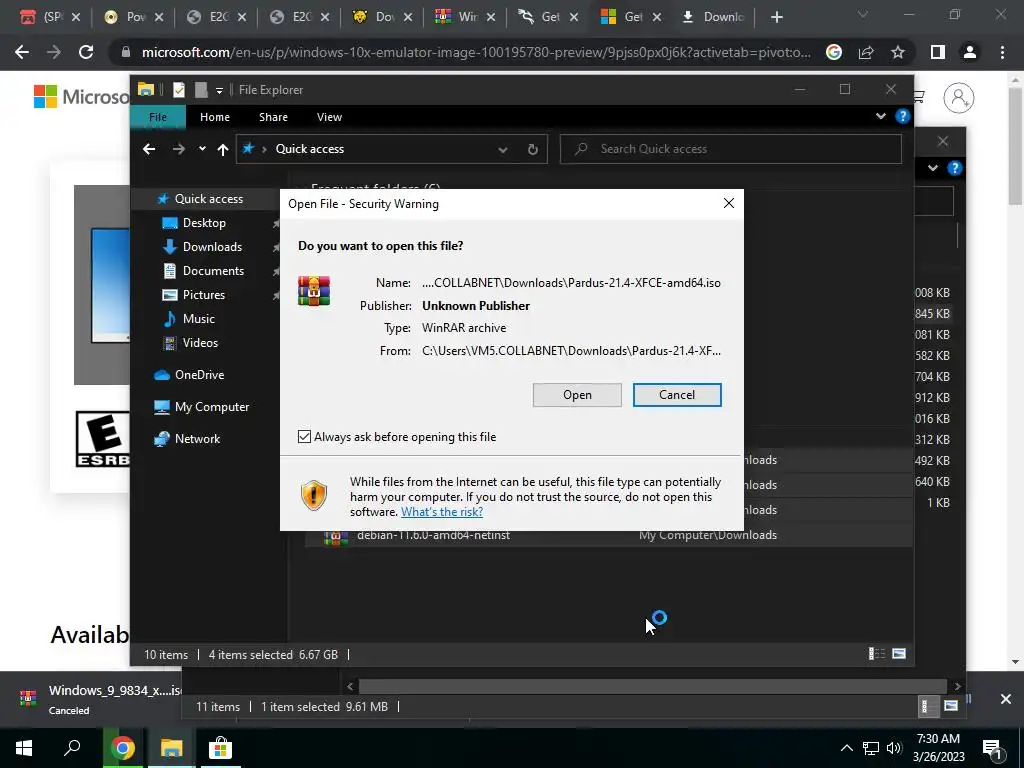
Task: Reload the Microsoft page in Chrome
Action: pos(86,52)
